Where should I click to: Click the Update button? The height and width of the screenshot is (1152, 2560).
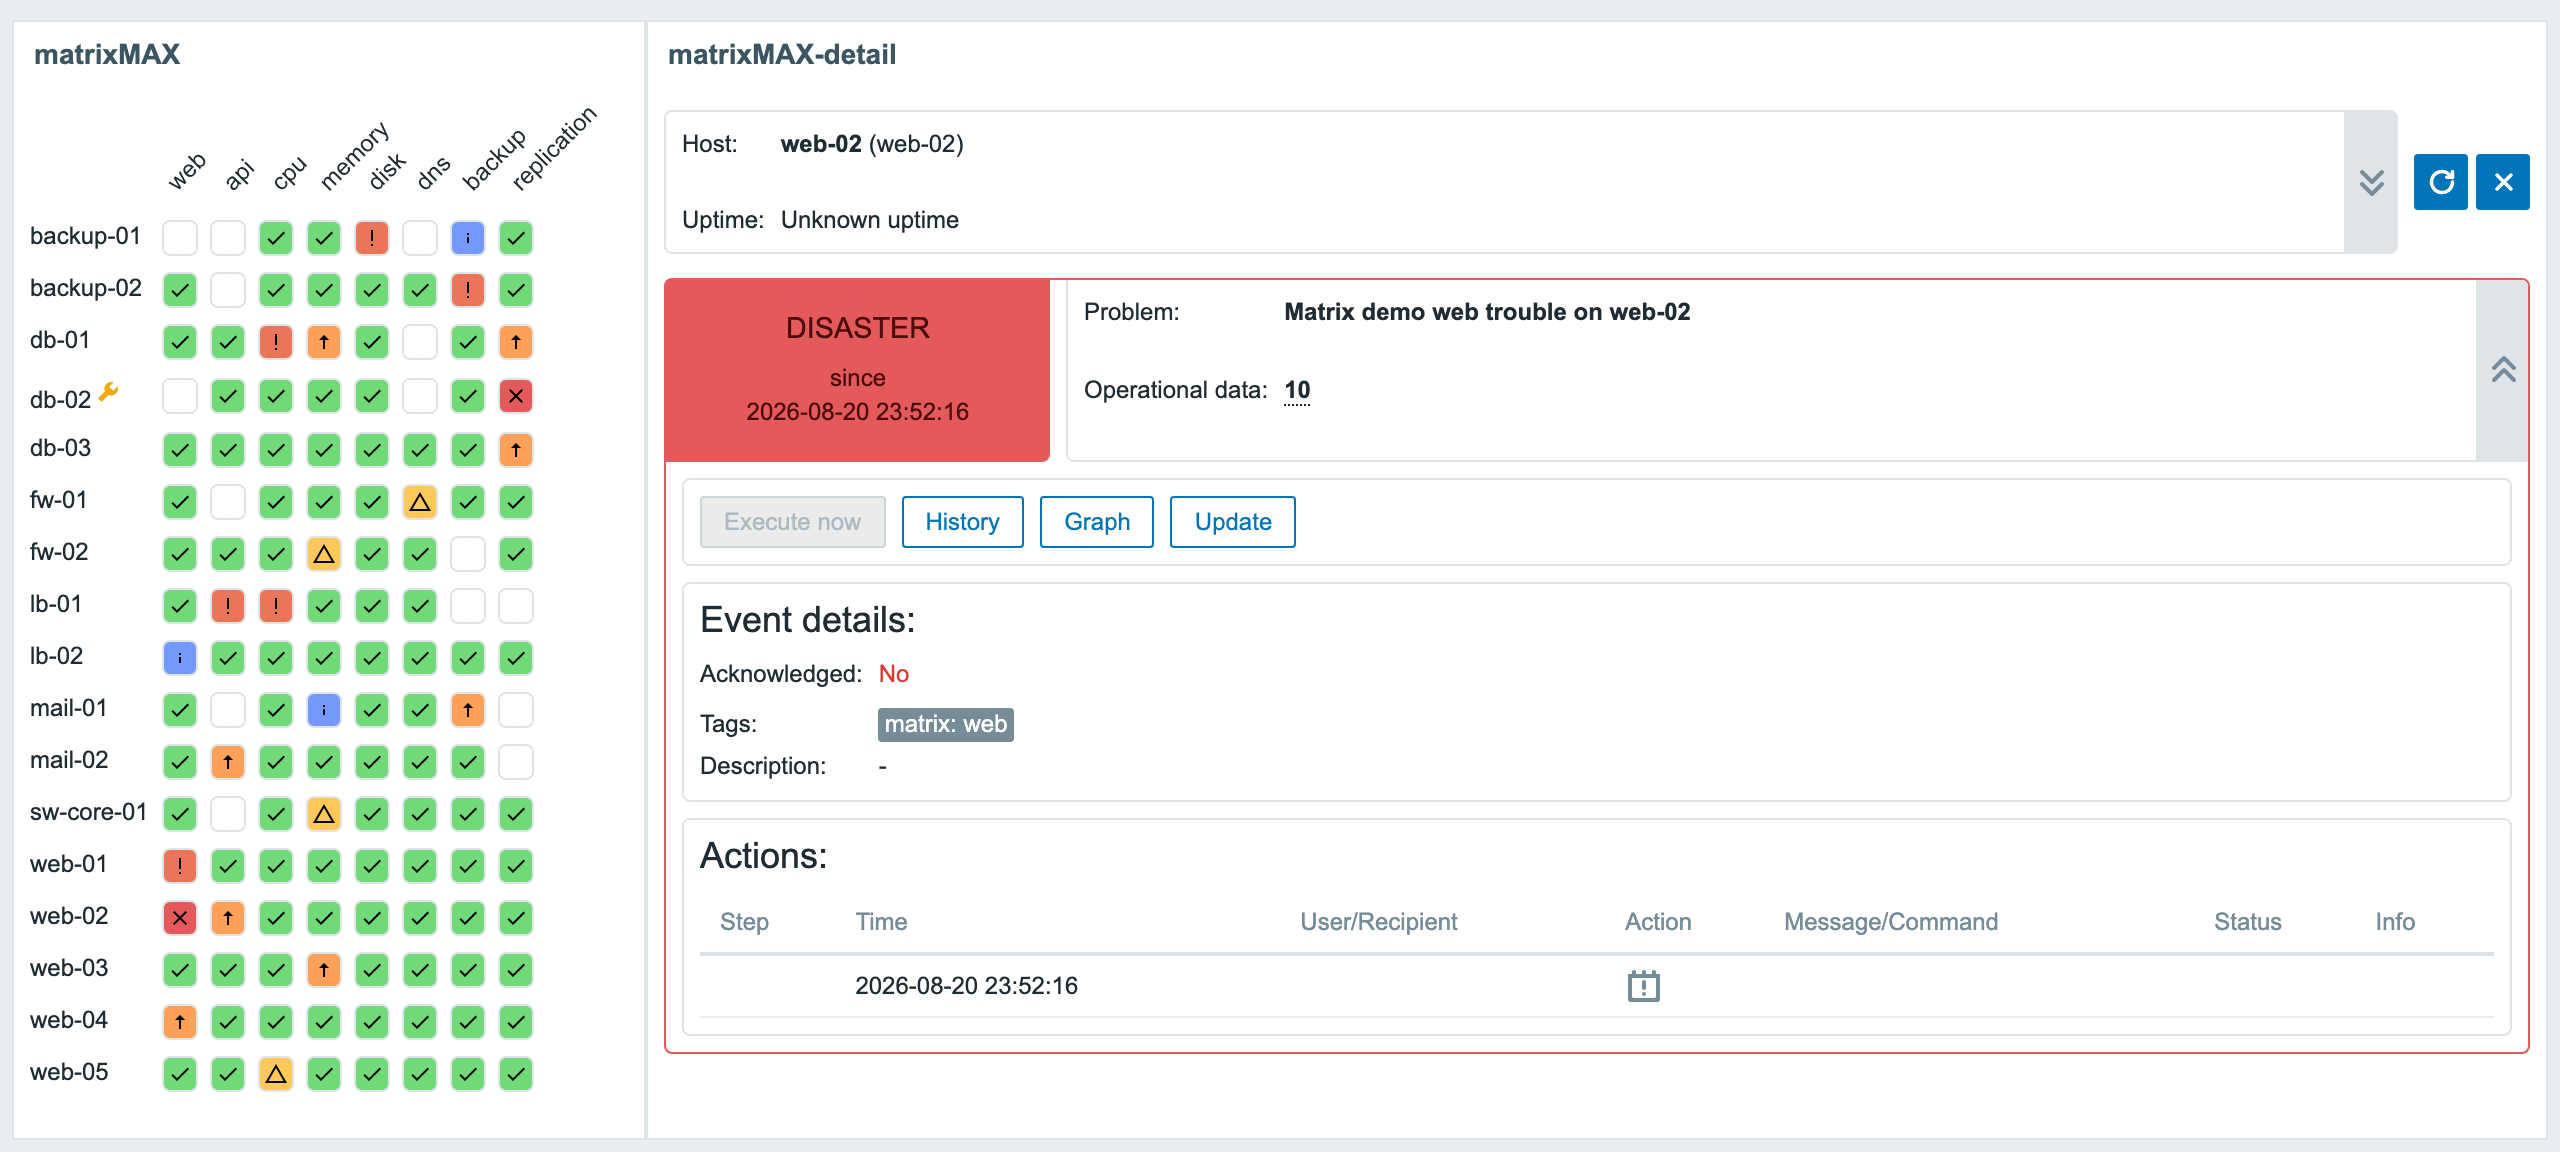pyautogui.click(x=1233, y=522)
